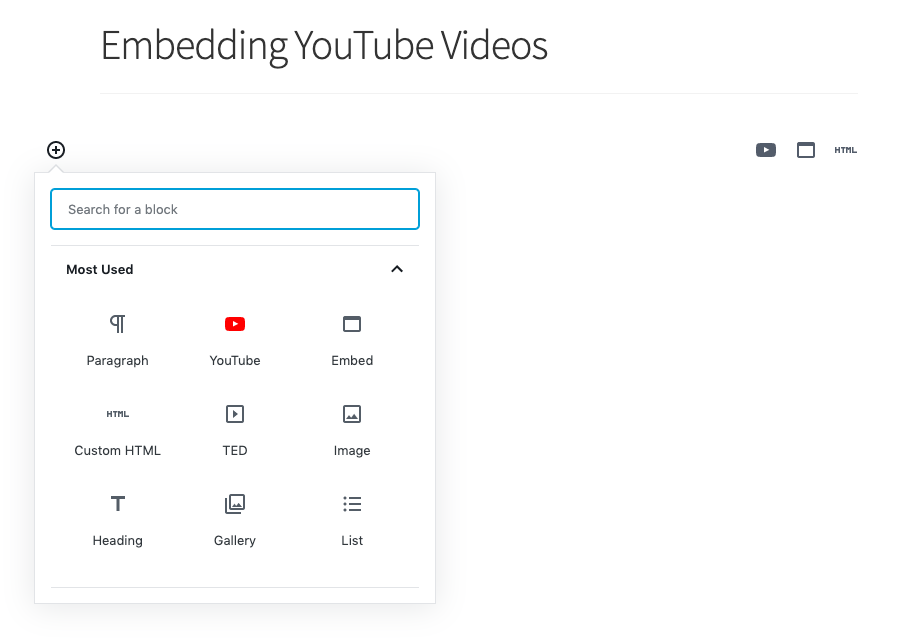Select the Embed block icon
The image size is (907, 640).
(352, 324)
